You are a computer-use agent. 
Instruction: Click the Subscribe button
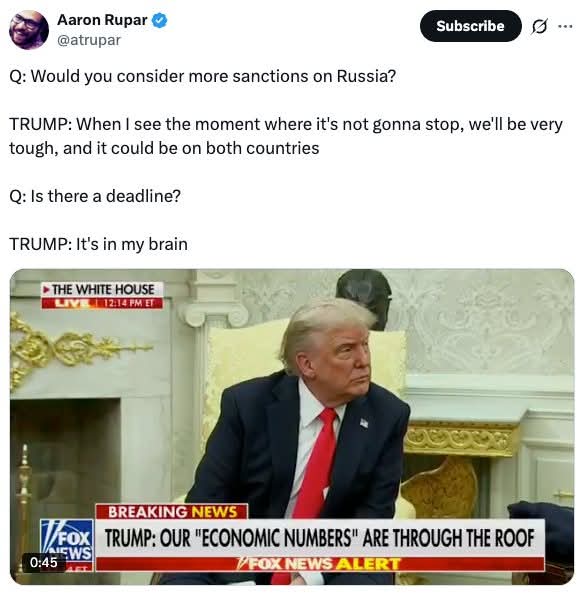click(470, 26)
